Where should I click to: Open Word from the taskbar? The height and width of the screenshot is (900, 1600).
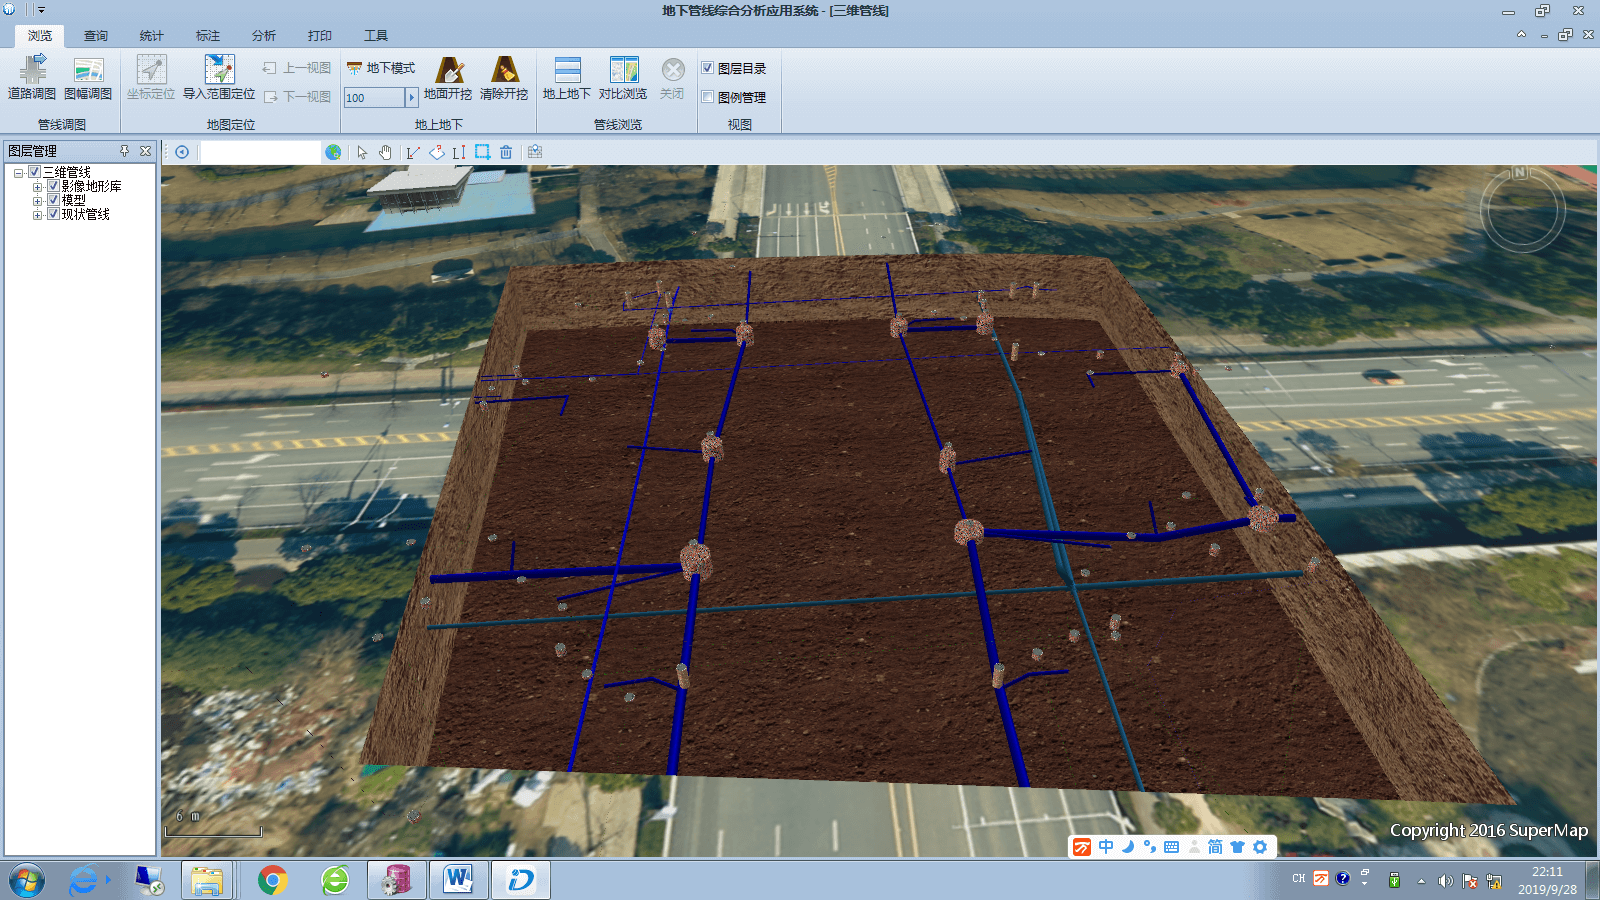pyautogui.click(x=458, y=880)
